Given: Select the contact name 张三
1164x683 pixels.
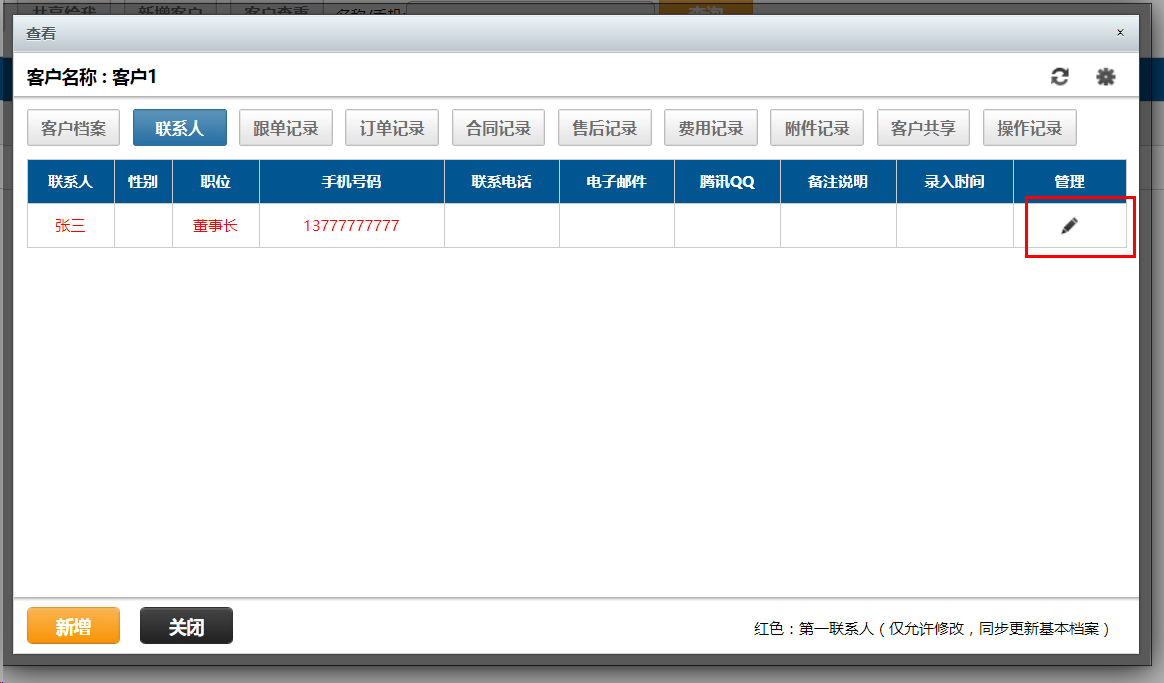Looking at the screenshot, I should 71,226.
